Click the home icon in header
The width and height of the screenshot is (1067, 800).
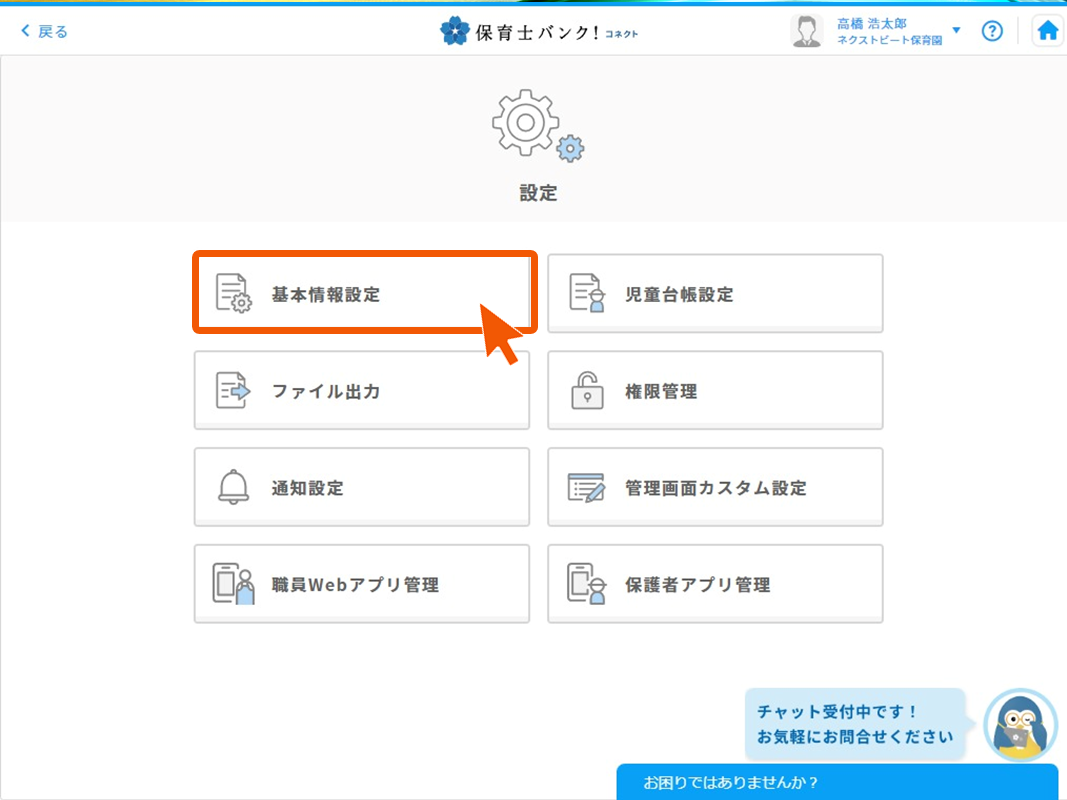point(1047,31)
